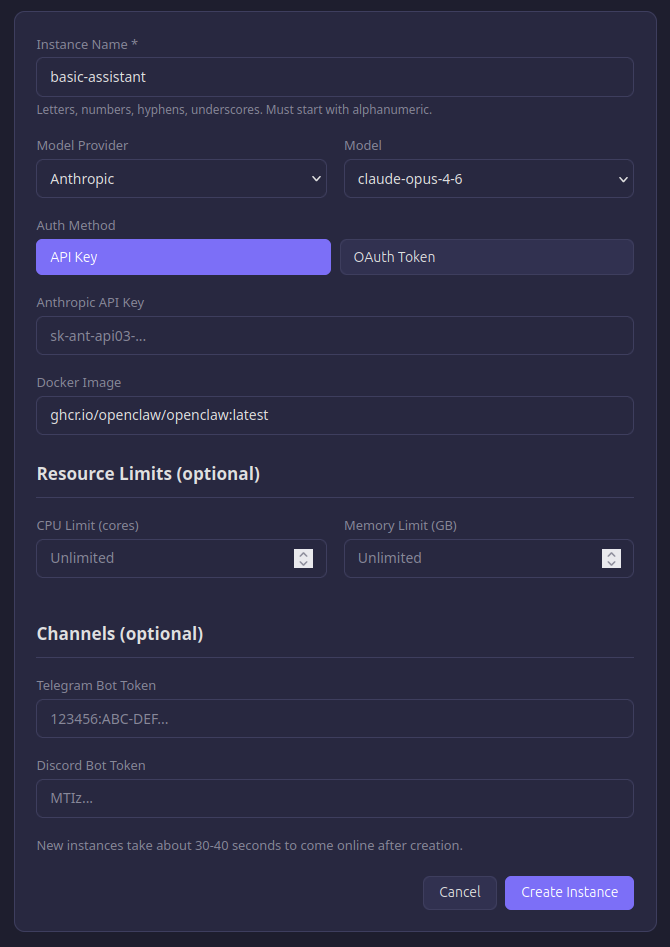This screenshot has width=670, height=947.
Task: Click the Instance Name input field
Action: click(335, 76)
